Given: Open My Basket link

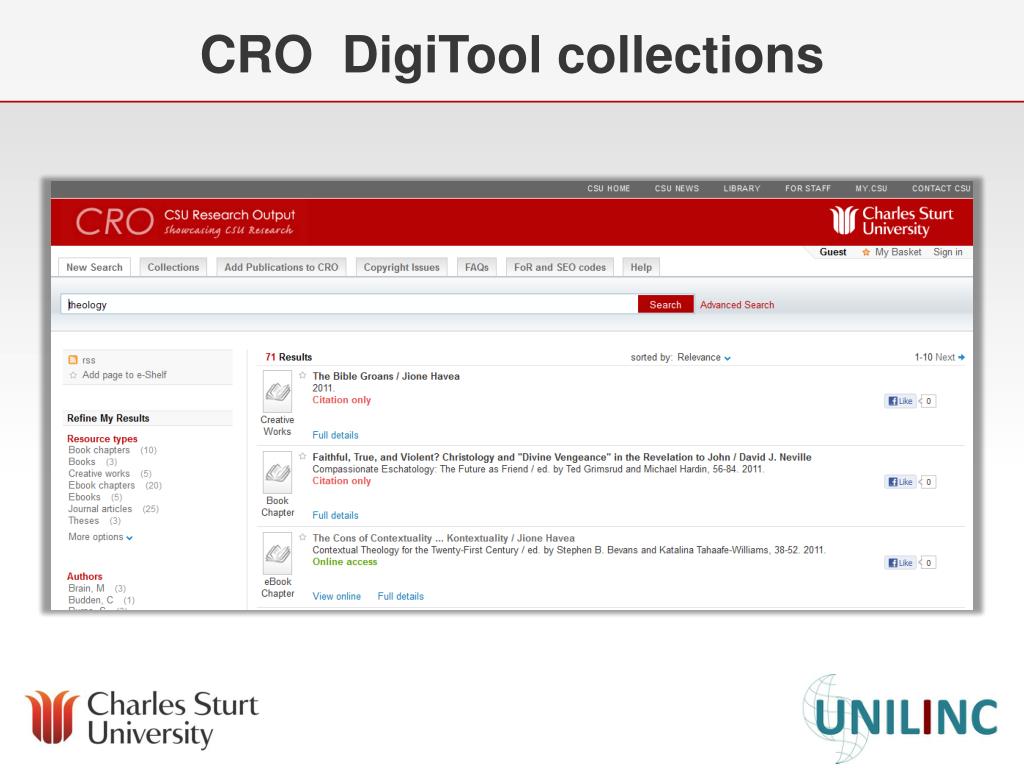Looking at the screenshot, I should point(898,252).
